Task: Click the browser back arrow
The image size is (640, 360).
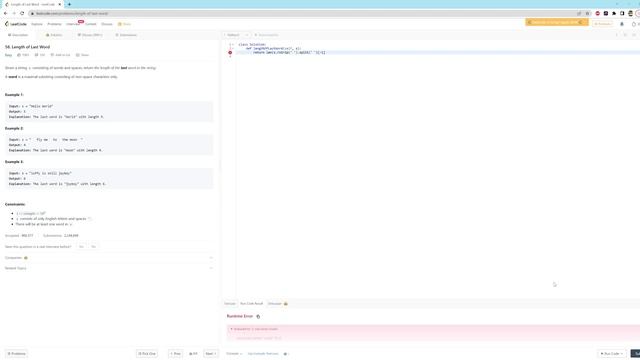Action: (x=5, y=13)
